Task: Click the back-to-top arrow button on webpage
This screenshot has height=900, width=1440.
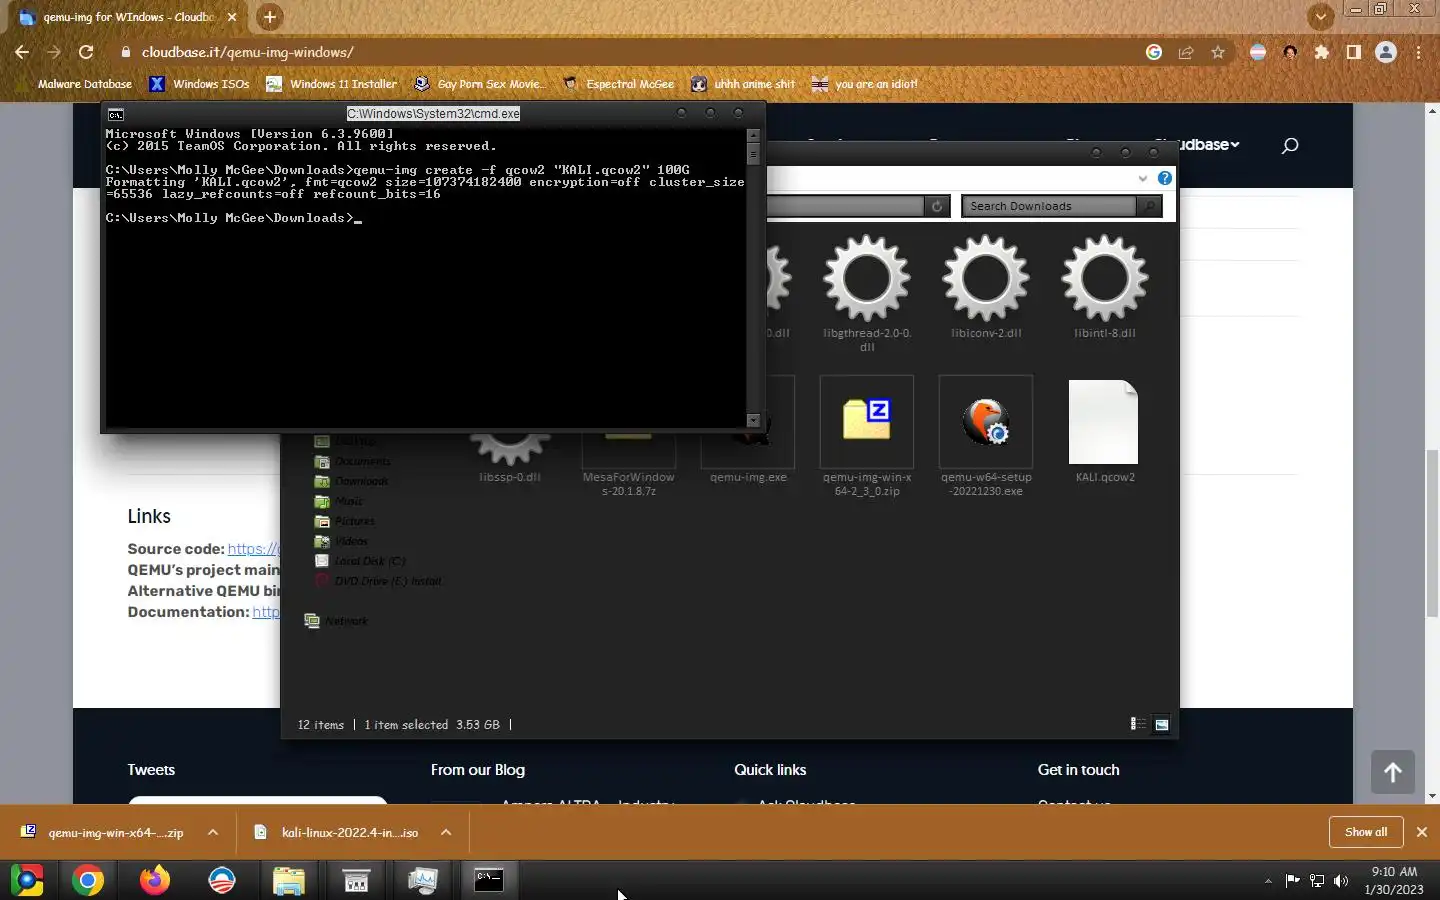Action: tap(1392, 772)
